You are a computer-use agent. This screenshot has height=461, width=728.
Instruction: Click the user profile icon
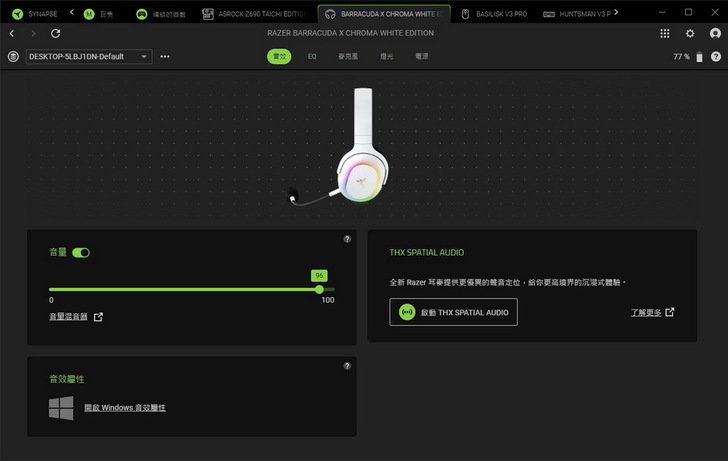click(714, 33)
